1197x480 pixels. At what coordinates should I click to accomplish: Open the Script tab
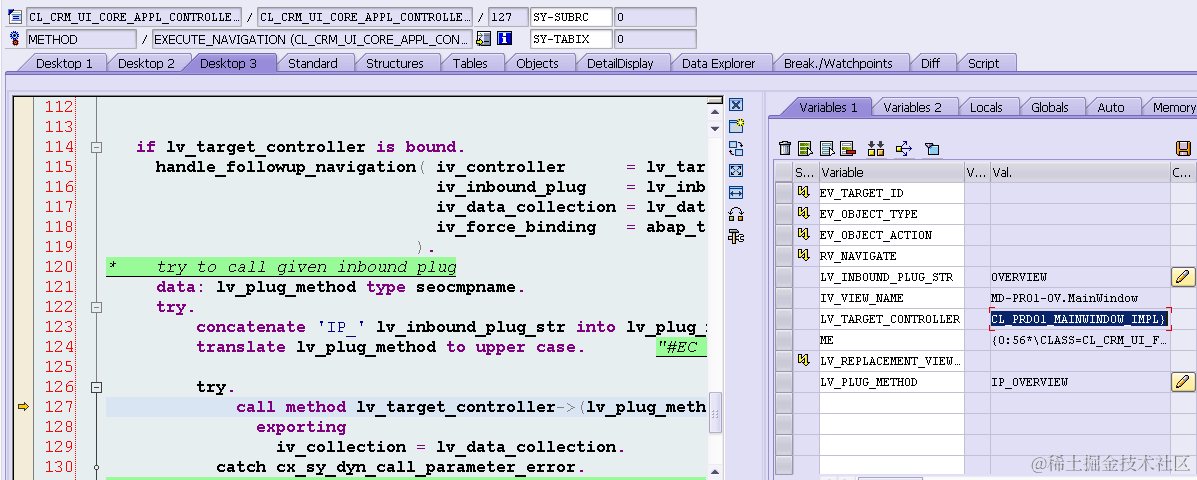[x=983, y=63]
